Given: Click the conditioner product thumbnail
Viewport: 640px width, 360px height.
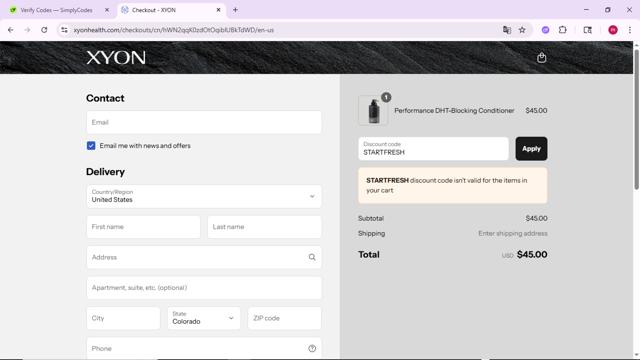Looking at the screenshot, I should tap(373, 110).
